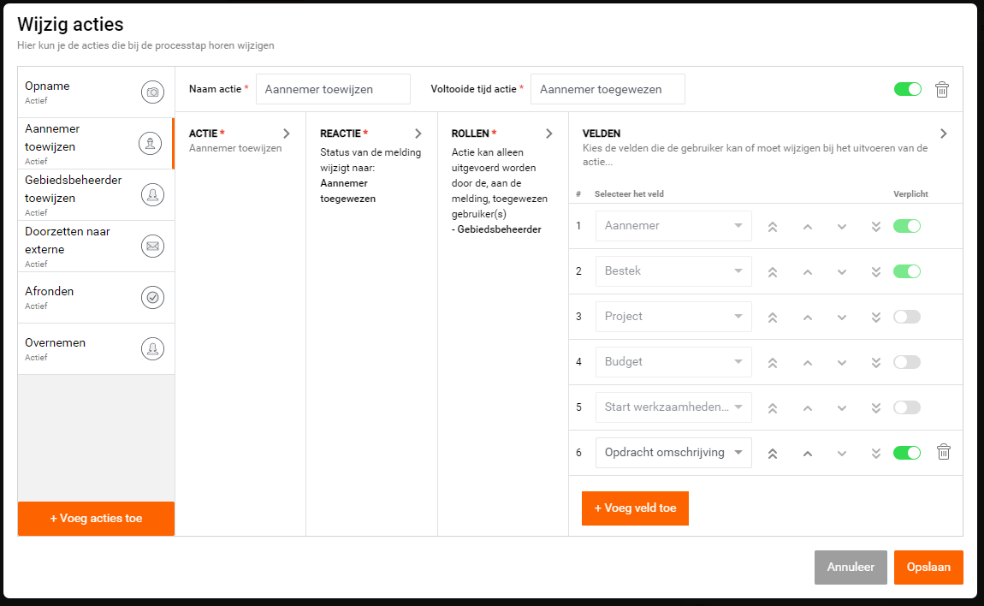This screenshot has height=606, width=984.
Task: Click the Gebiedsbeheerder role text
Action: [x=499, y=230]
